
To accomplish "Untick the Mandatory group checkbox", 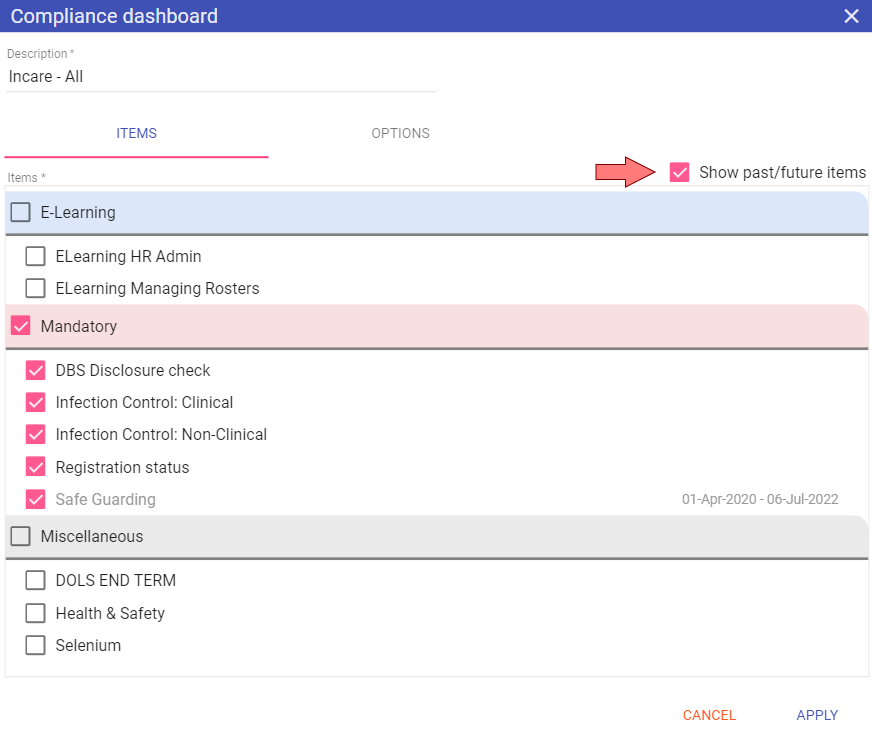I will click(x=21, y=326).
